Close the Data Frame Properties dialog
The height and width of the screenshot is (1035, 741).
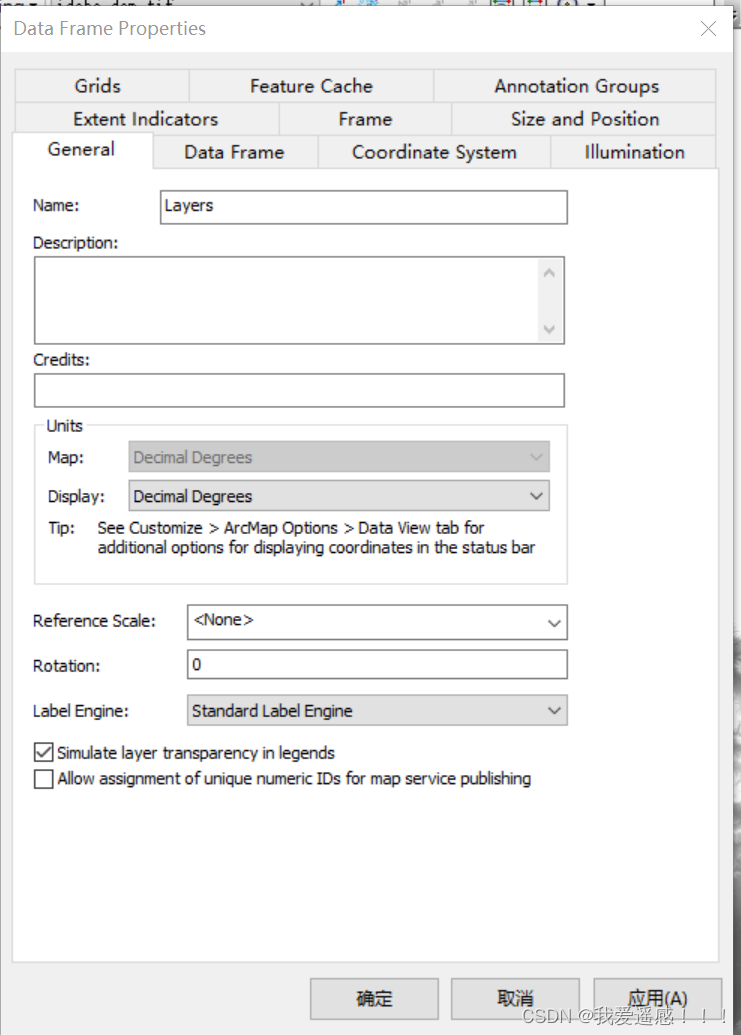click(708, 28)
